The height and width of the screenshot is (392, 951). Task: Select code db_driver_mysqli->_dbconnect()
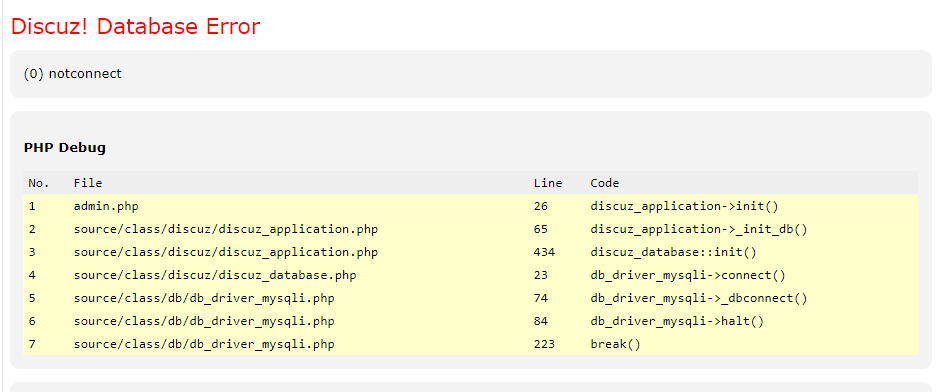pyautogui.click(x=699, y=299)
